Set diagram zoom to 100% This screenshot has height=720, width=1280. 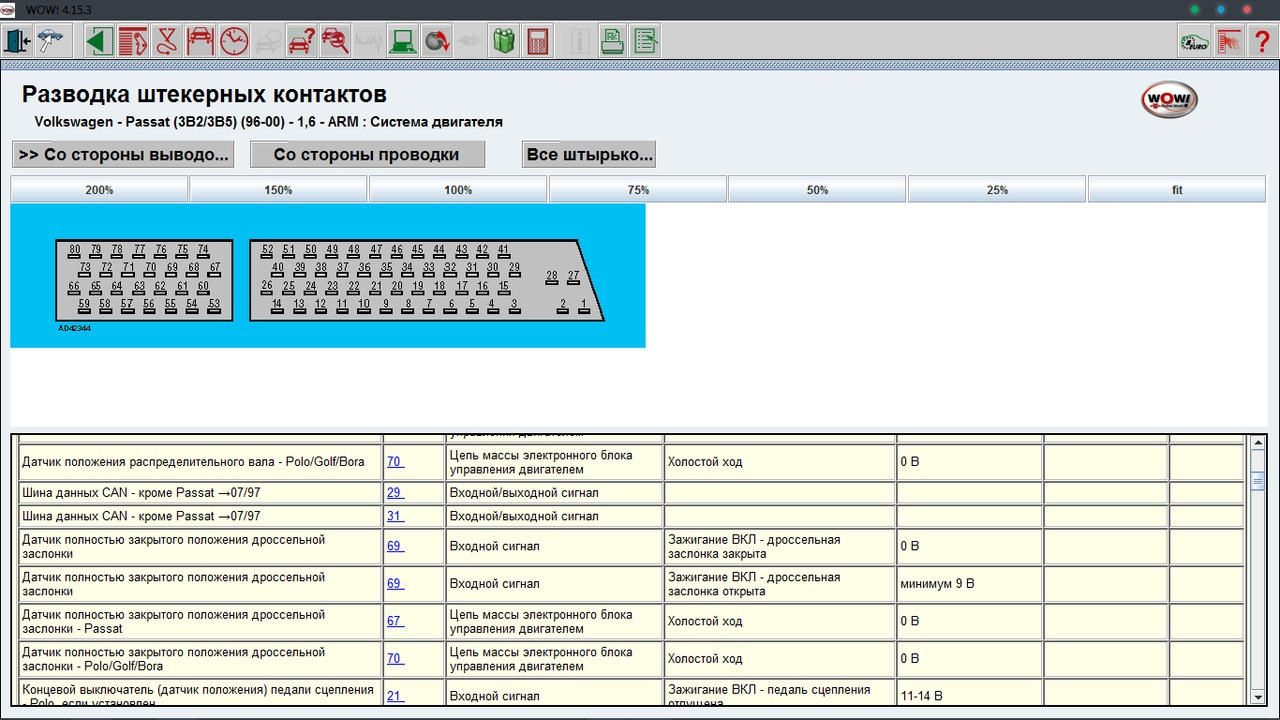pyautogui.click(x=458, y=190)
